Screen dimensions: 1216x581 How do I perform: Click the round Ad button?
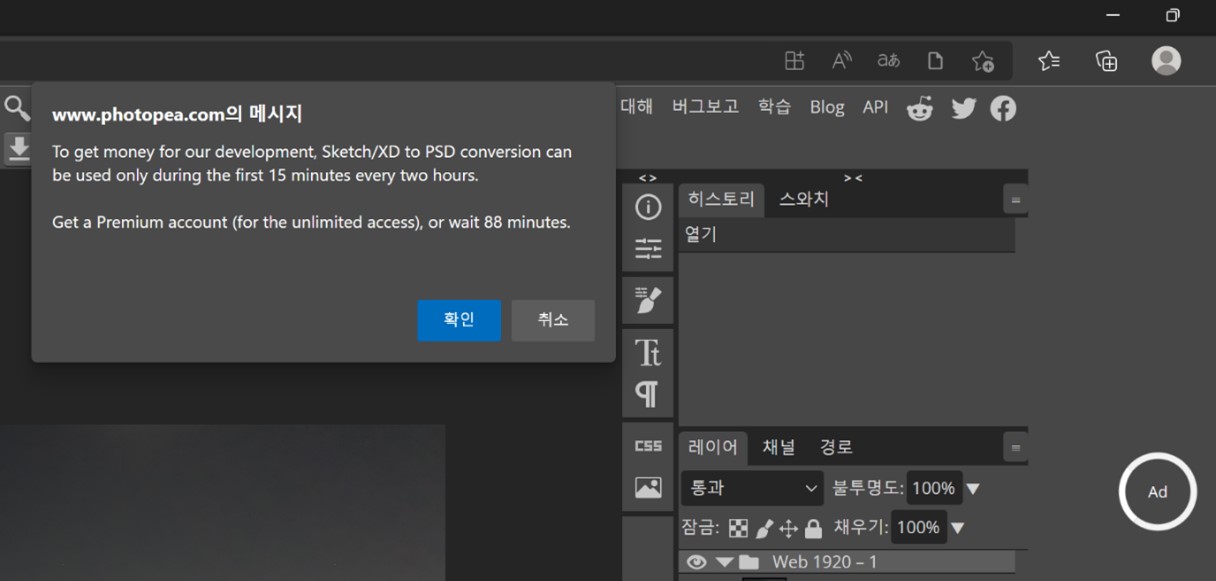point(1157,491)
